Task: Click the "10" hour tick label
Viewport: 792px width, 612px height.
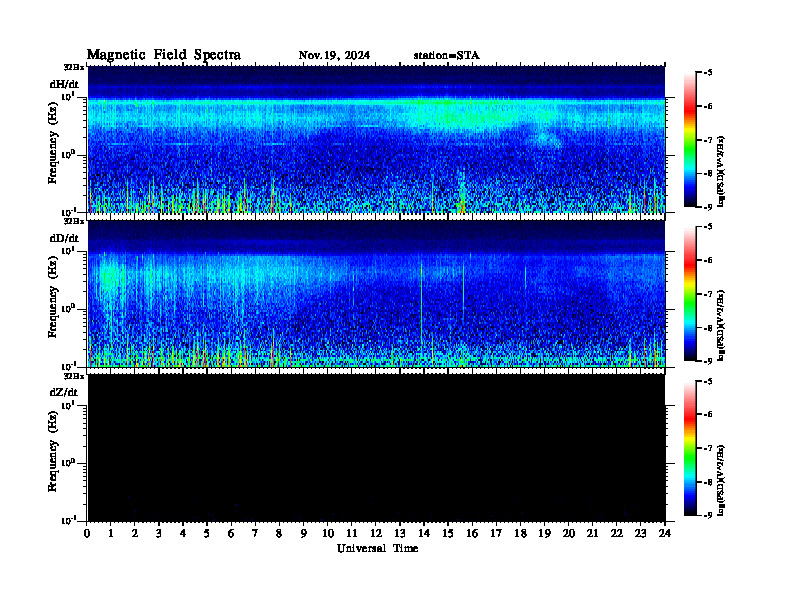Action: pyautogui.click(x=328, y=533)
